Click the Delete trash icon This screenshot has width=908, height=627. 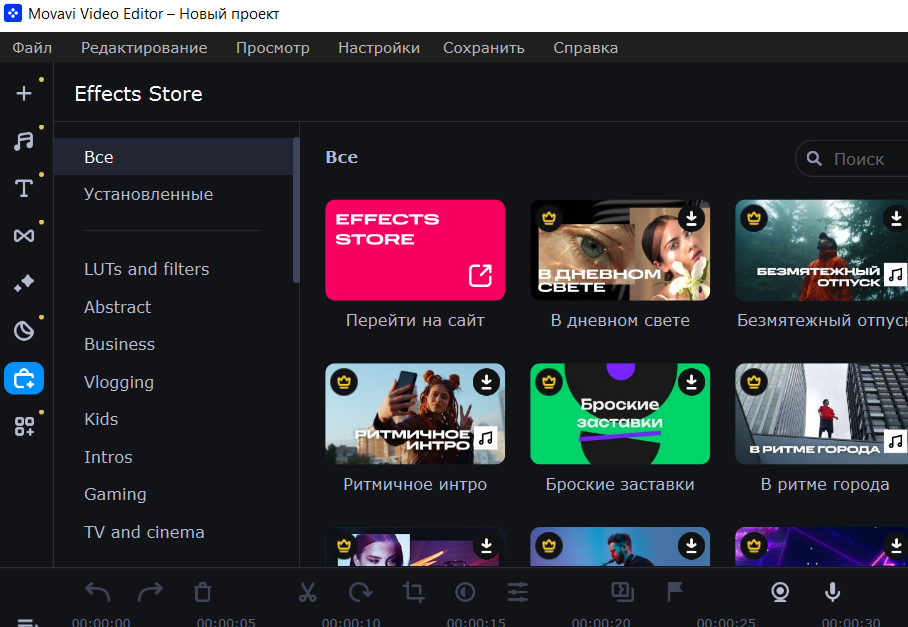click(x=203, y=592)
